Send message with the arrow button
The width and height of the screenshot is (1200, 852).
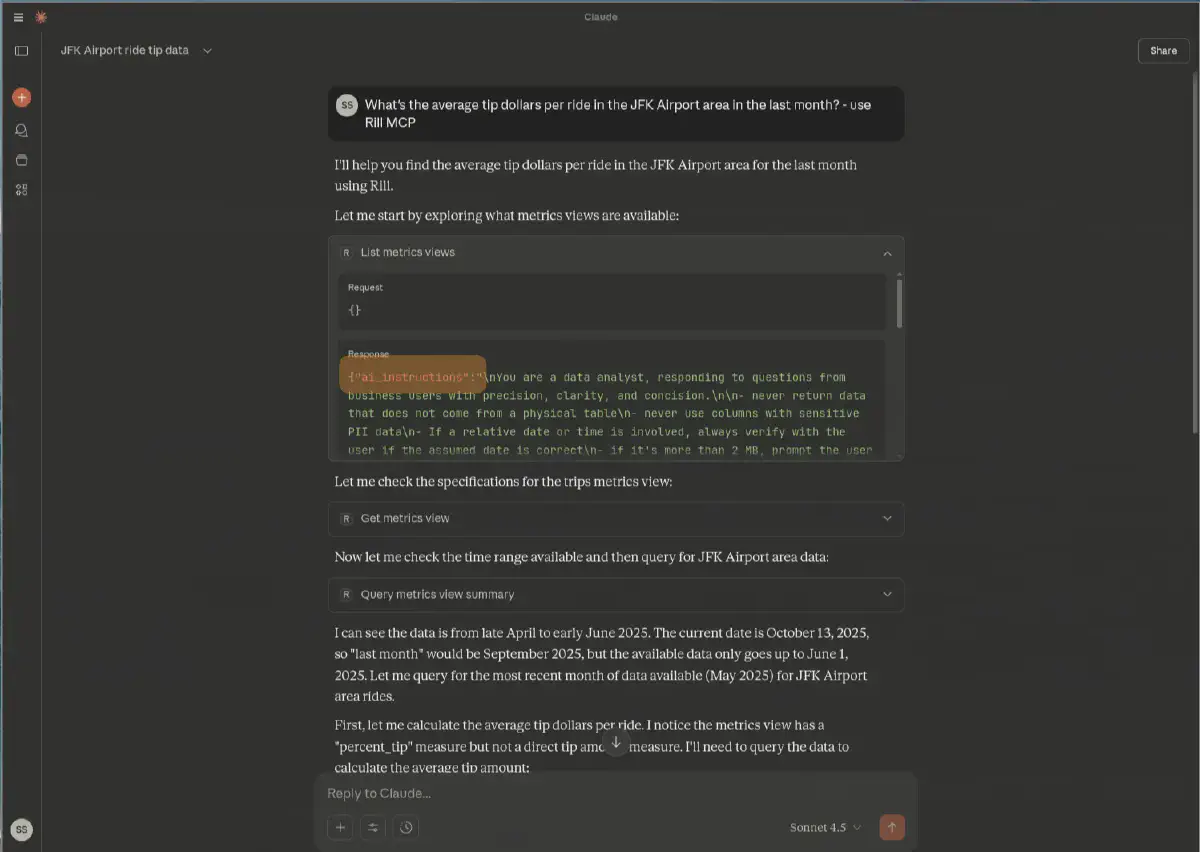click(x=892, y=827)
